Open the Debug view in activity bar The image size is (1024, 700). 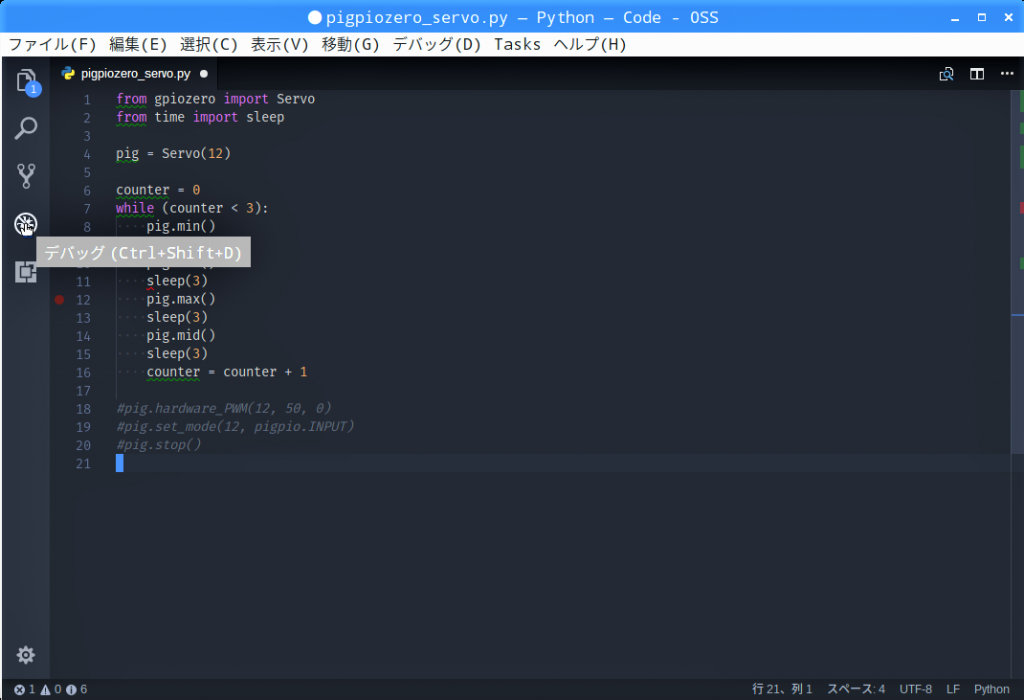pyautogui.click(x=26, y=224)
